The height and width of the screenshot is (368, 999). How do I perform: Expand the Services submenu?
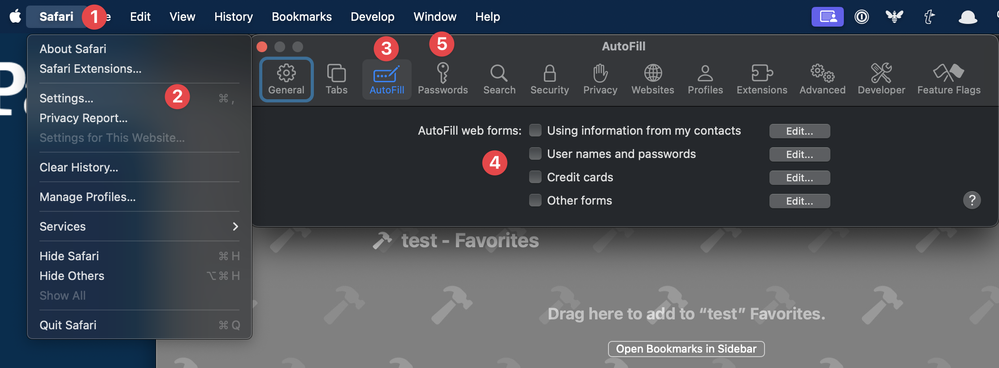tap(139, 227)
